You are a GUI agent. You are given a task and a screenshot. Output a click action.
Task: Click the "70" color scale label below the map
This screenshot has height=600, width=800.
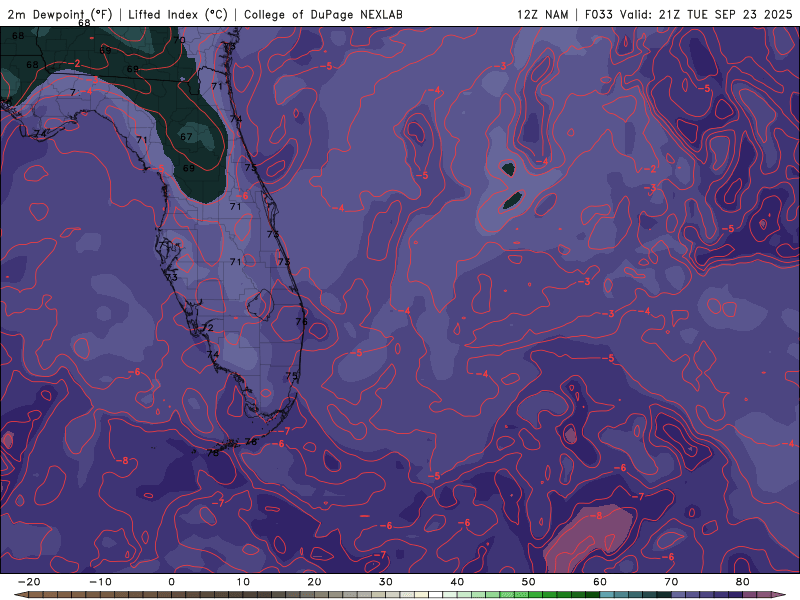click(671, 582)
